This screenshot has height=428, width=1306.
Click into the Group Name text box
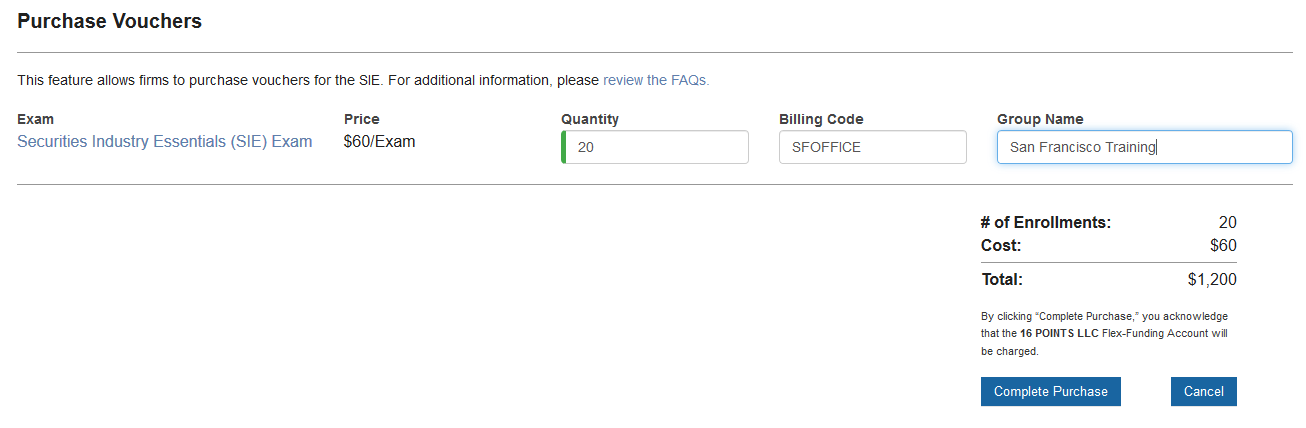coord(1144,147)
